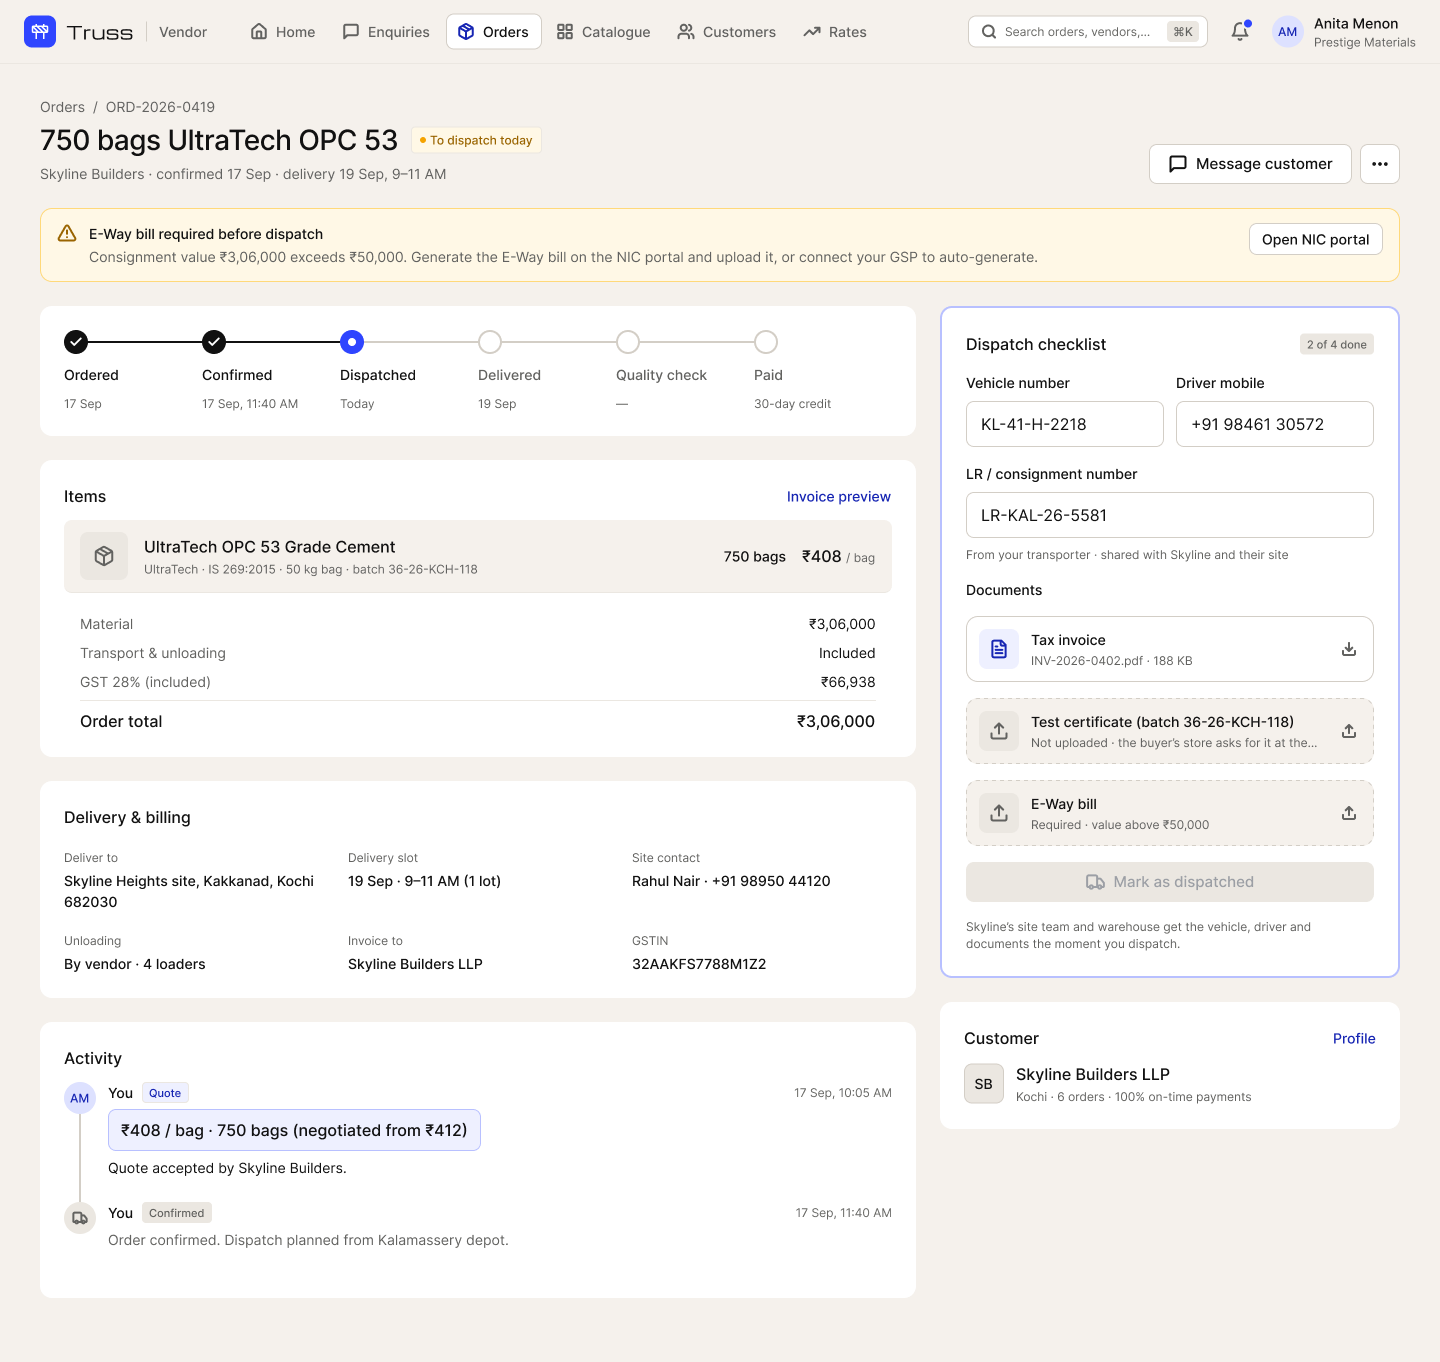Viewport: 1440px width, 1362px height.
Task: Go back to Orders breadcrumb
Action: pos(62,107)
